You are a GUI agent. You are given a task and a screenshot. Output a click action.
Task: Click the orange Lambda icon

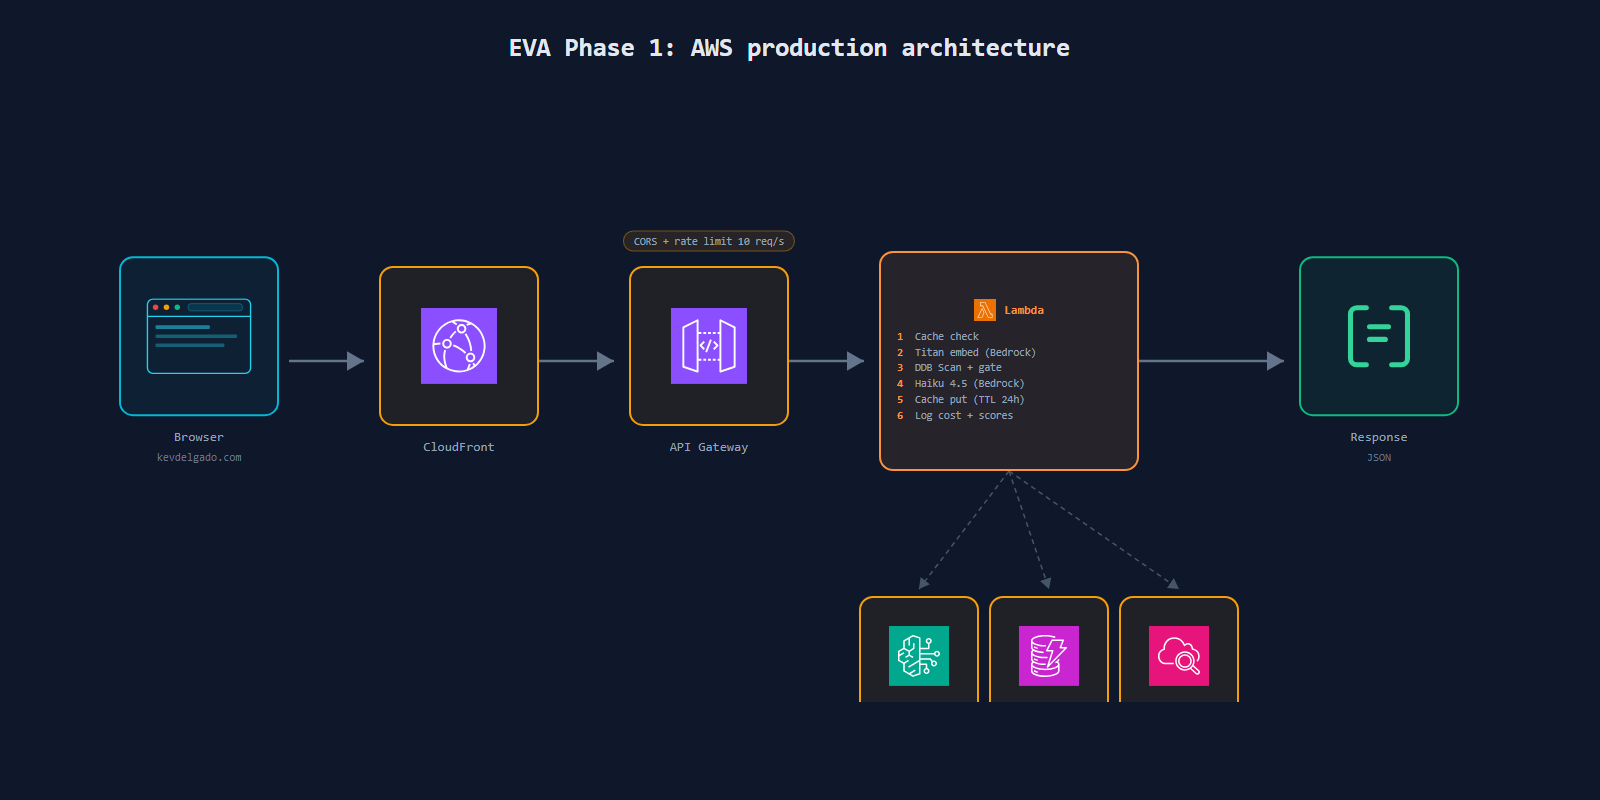[x=985, y=310]
